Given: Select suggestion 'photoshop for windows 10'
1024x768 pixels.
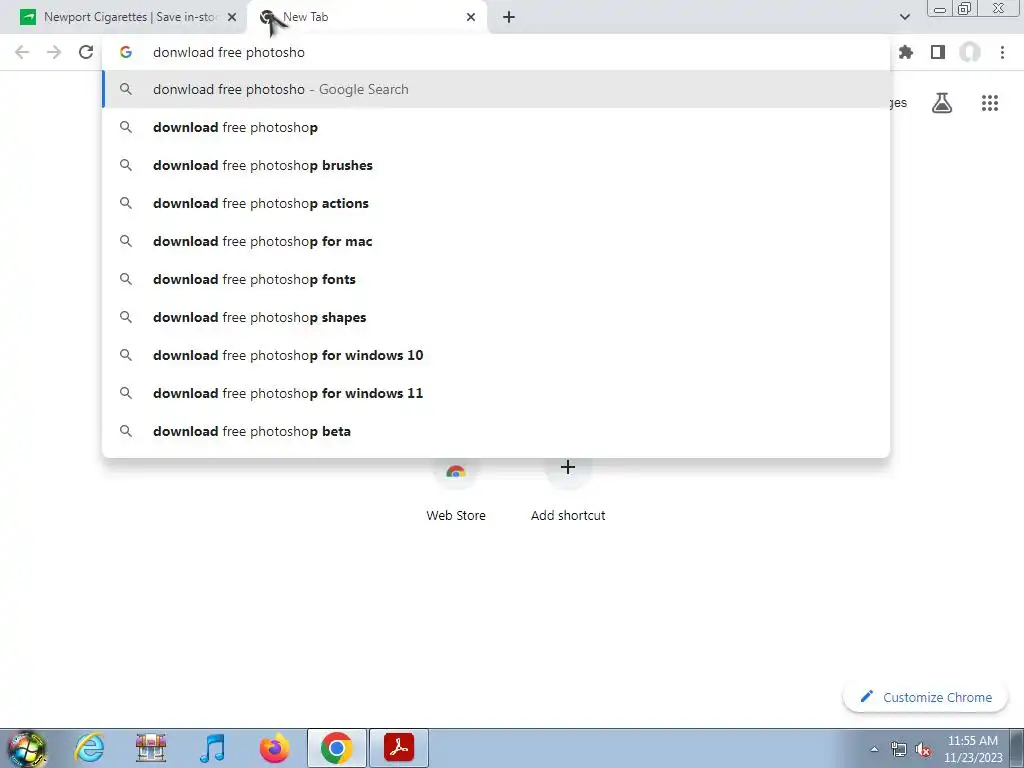Looking at the screenshot, I should [x=496, y=355].
